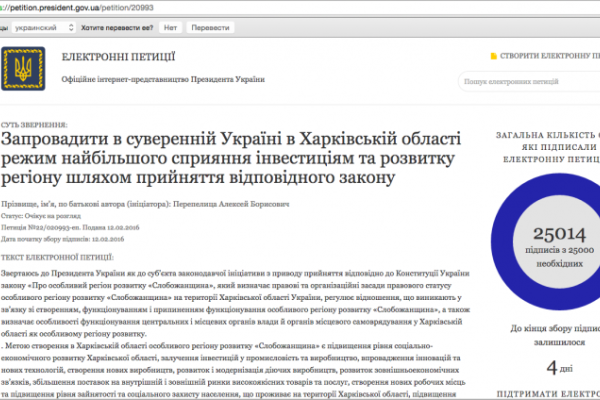The height and width of the screenshot is (400, 600).
Task: Click 'підписів з 25000 необхідних' text
Action: click(559, 257)
